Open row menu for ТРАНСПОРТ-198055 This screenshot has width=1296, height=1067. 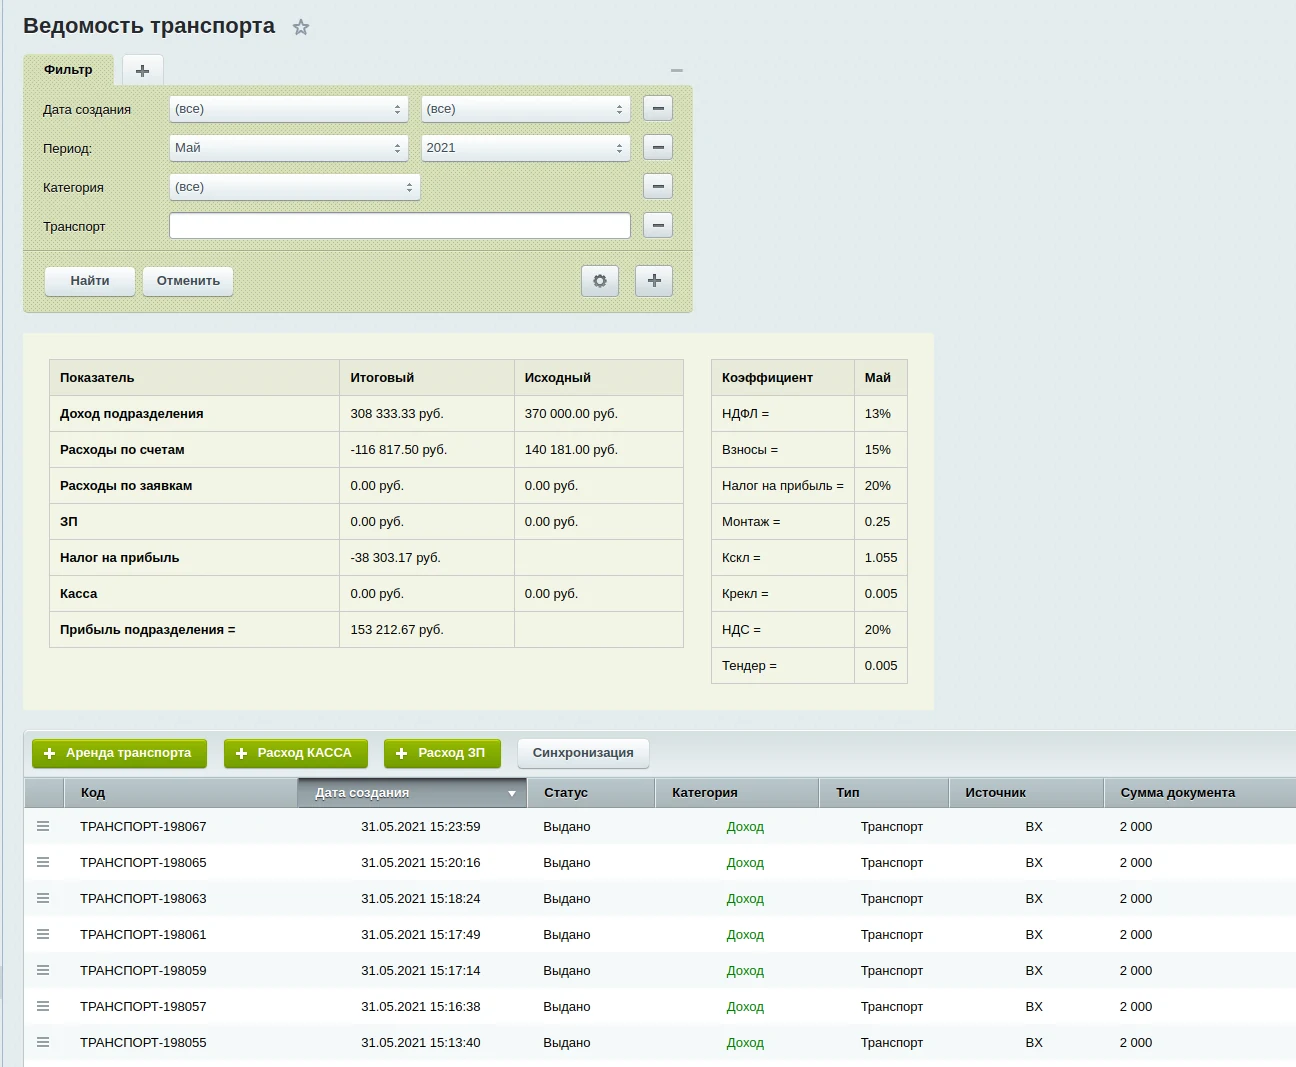click(x=43, y=1042)
